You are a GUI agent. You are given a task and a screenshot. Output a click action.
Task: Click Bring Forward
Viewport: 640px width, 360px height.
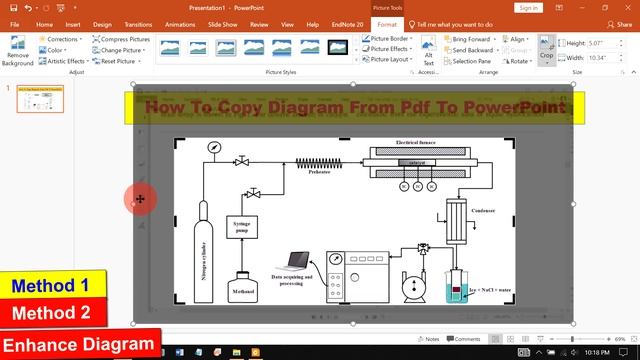pos(470,39)
